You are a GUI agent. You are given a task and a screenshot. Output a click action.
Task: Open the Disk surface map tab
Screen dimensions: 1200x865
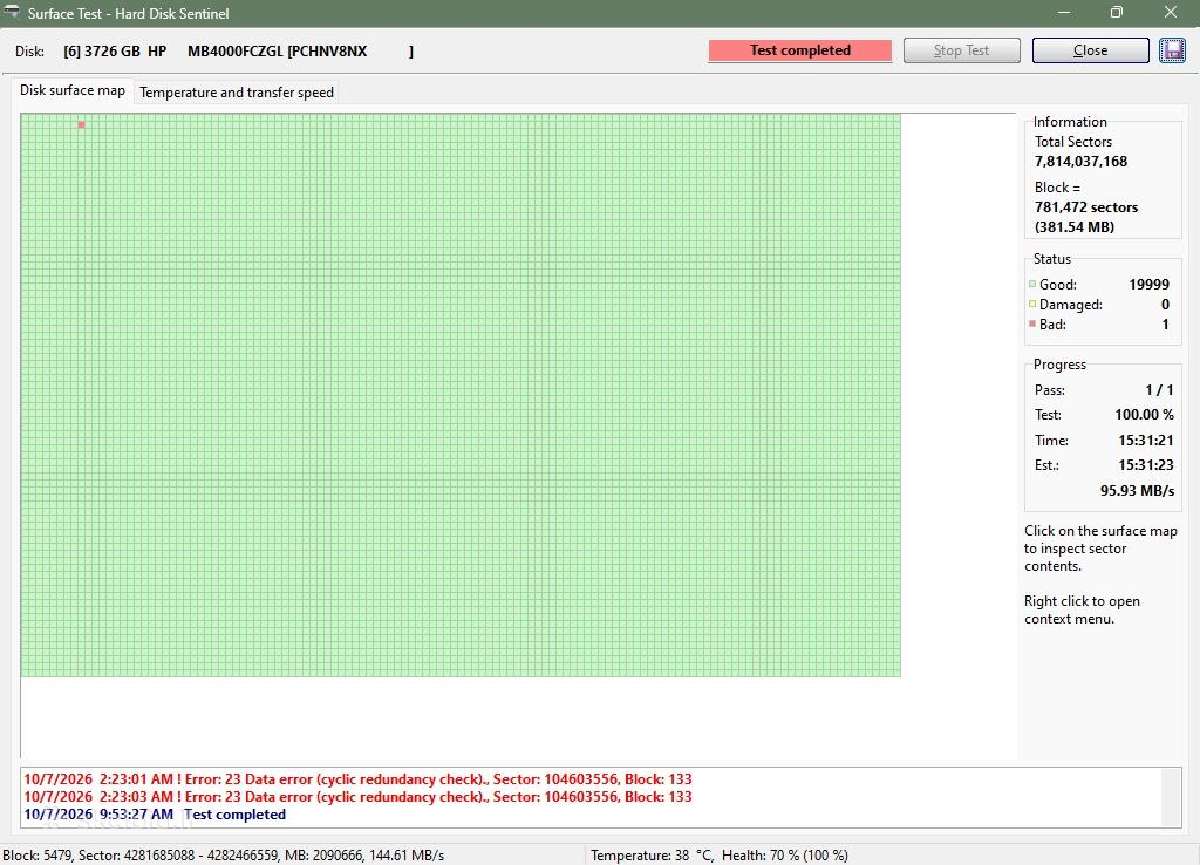pyautogui.click(x=73, y=90)
